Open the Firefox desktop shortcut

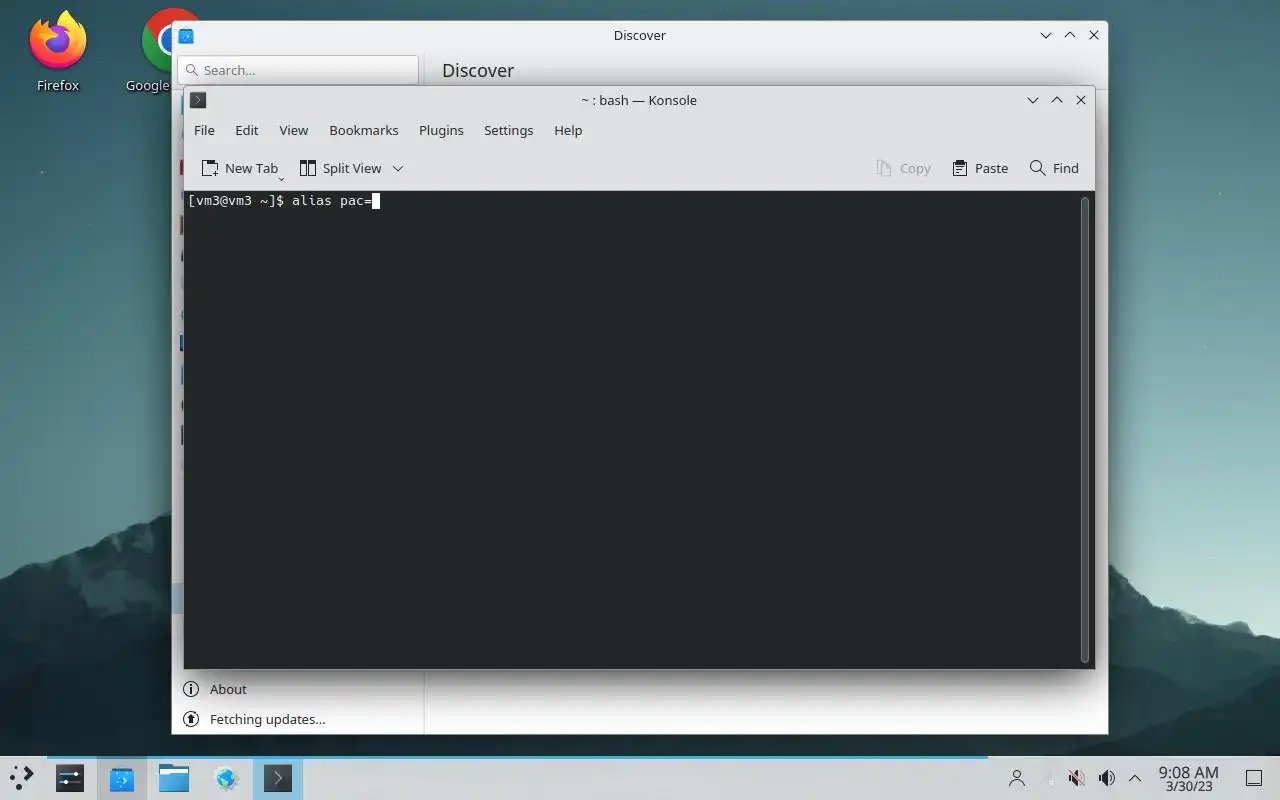pyautogui.click(x=58, y=52)
